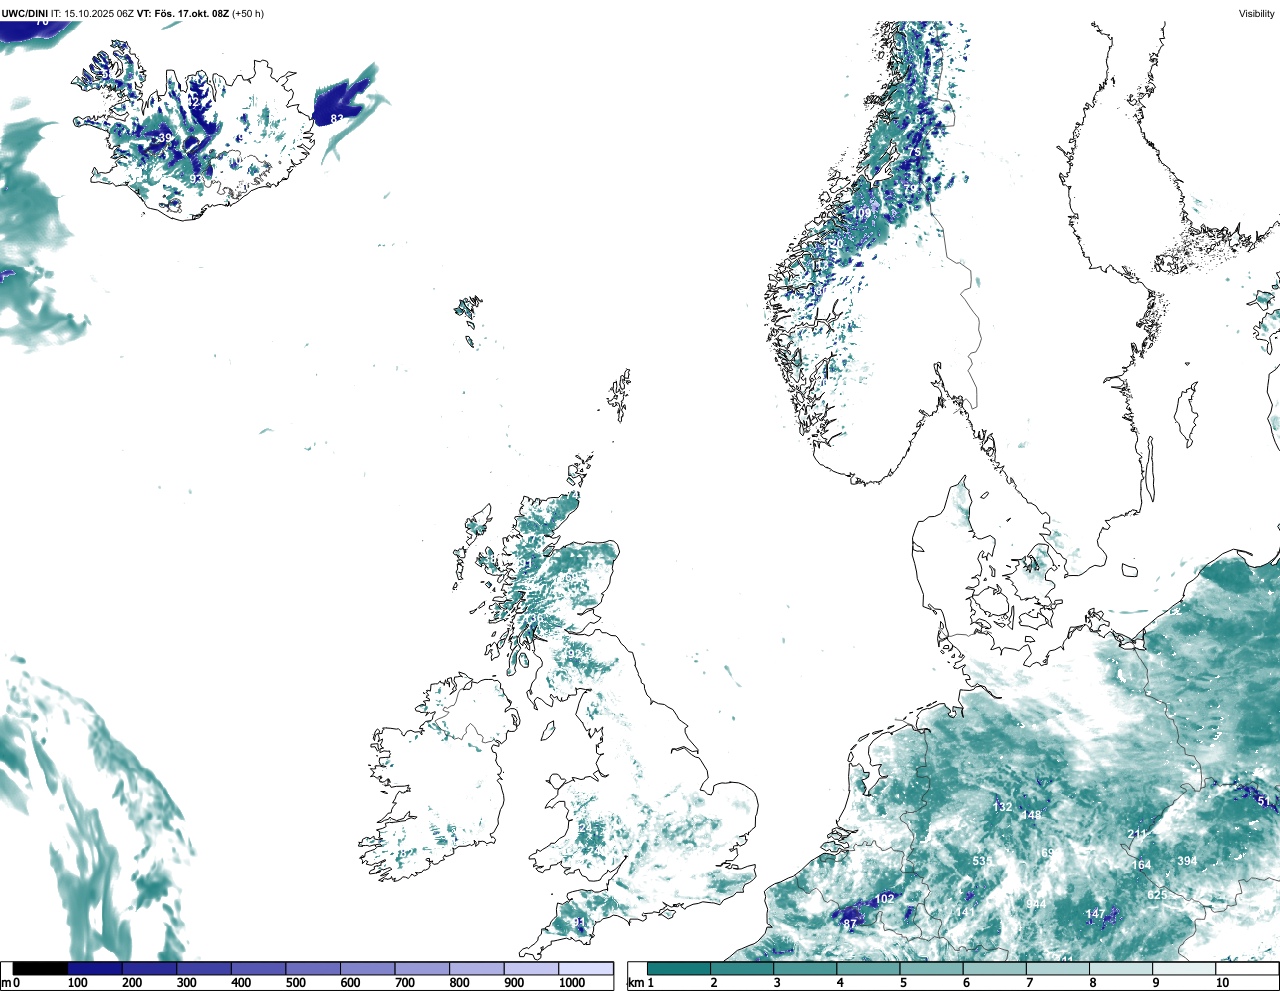Click the darkest teal swatch between km 1 and 2
This screenshot has width=1280, height=991.
(x=679, y=968)
